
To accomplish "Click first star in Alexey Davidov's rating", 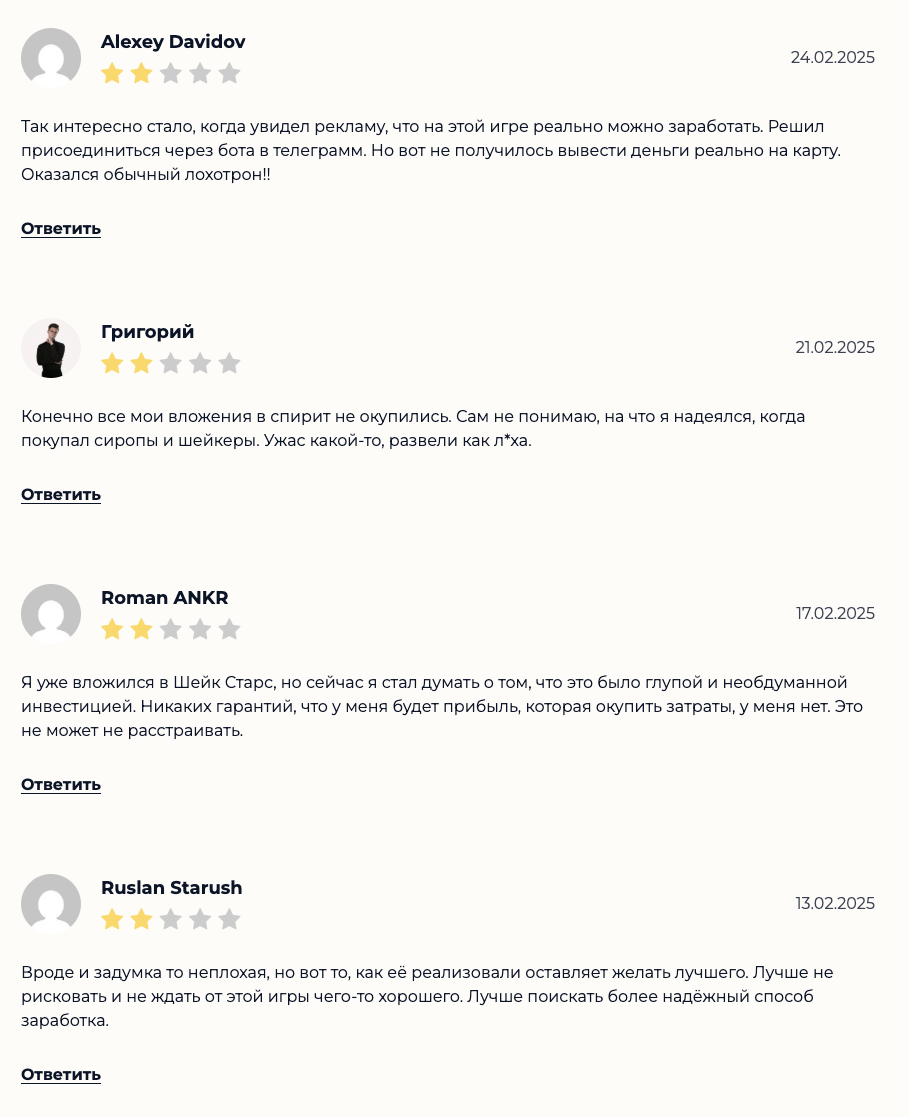I will point(112,73).
